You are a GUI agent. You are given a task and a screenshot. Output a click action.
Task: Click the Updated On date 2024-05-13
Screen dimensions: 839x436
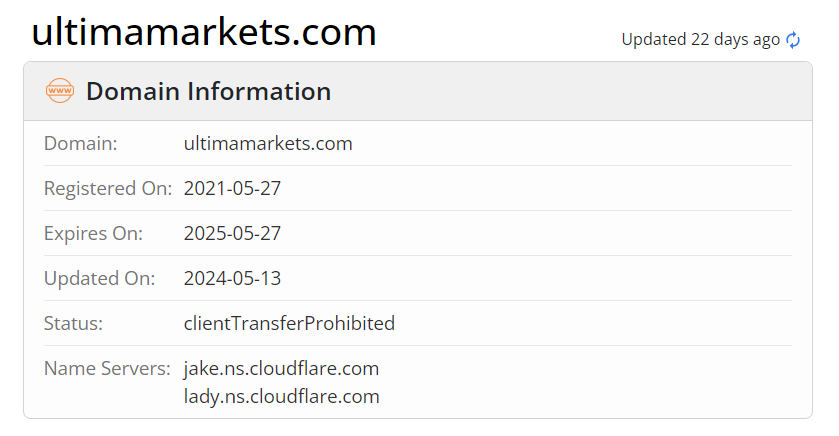pyautogui.click(x=232, y=278)
